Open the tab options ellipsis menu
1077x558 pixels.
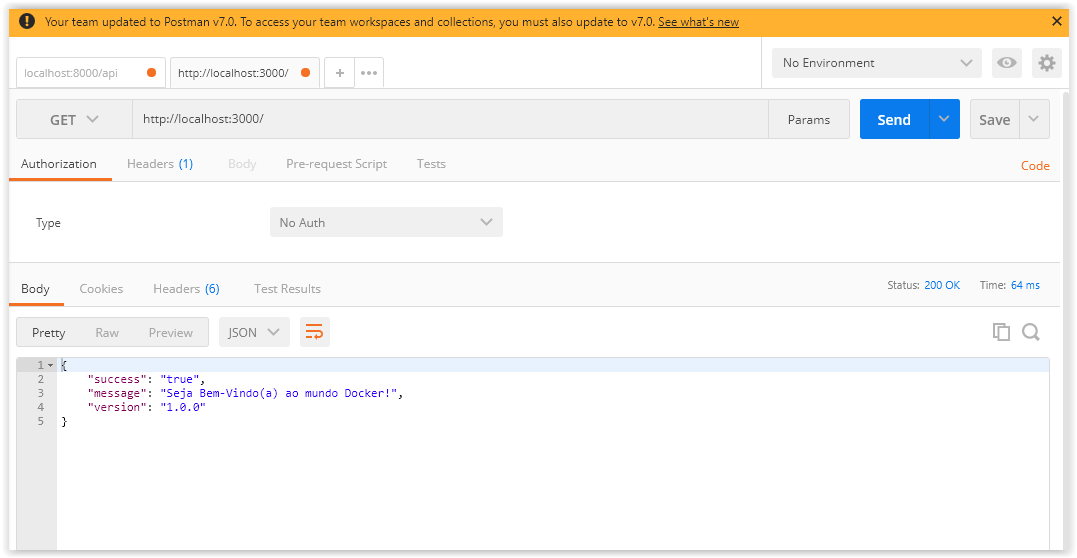369,73
